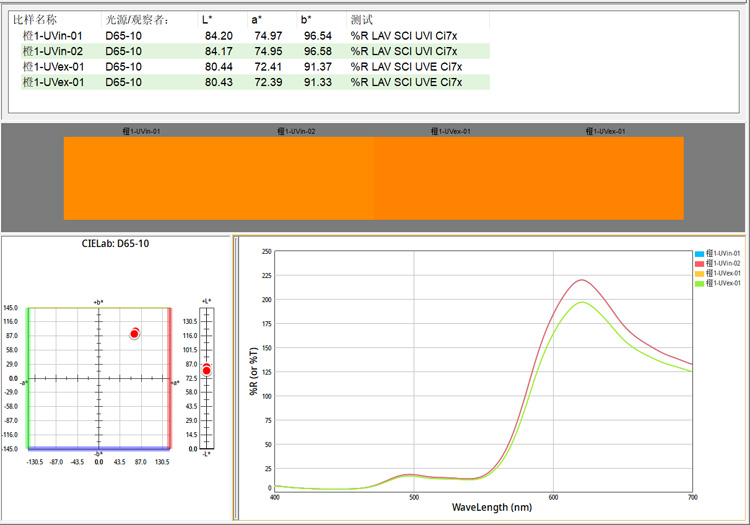This screenshot has height=525, width=750.
Task: Click the 测试 column header
Action: pyautogui.click(x=362, y=20)
